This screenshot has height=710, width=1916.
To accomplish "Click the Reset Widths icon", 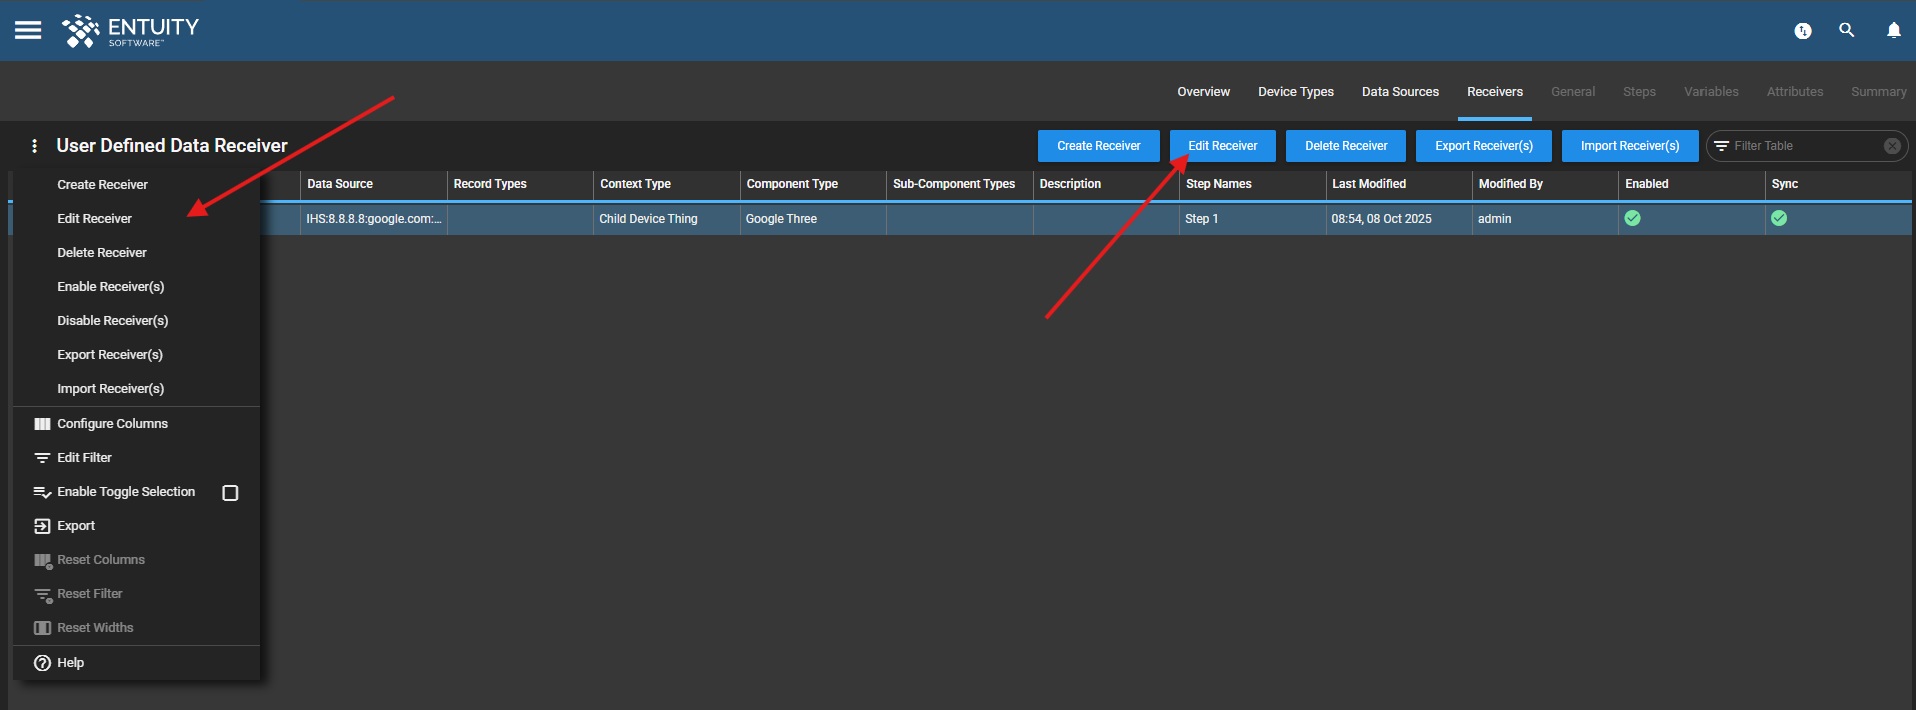I will pos(42,628).
